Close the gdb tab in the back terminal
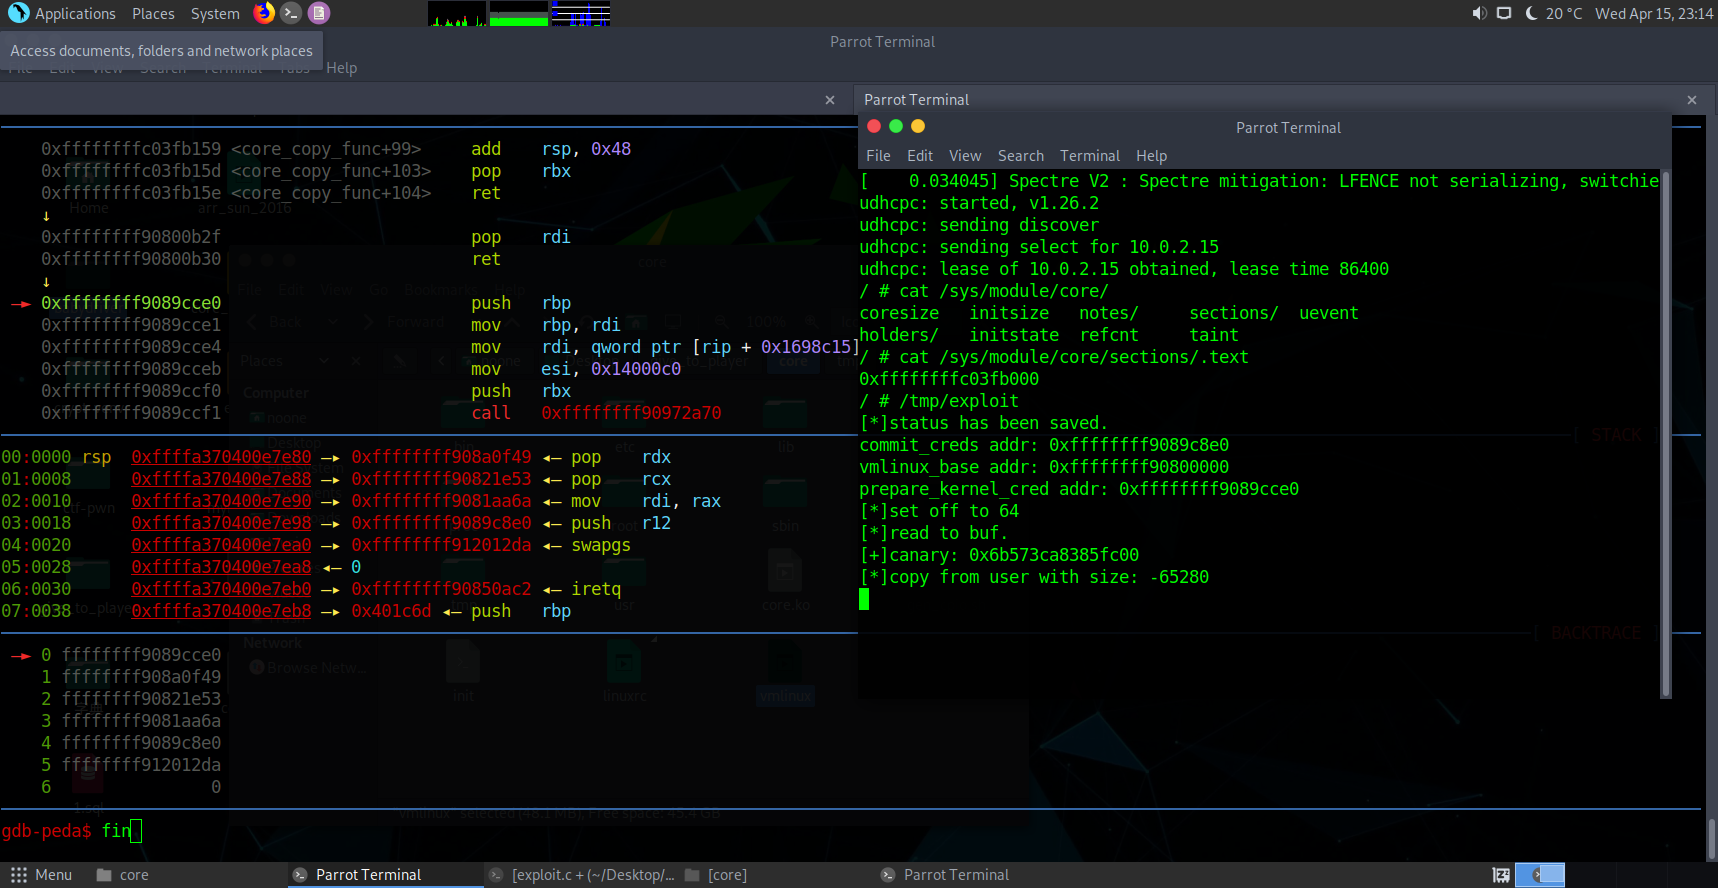Screen dimensions: 1718x888 tap(830, 100)
